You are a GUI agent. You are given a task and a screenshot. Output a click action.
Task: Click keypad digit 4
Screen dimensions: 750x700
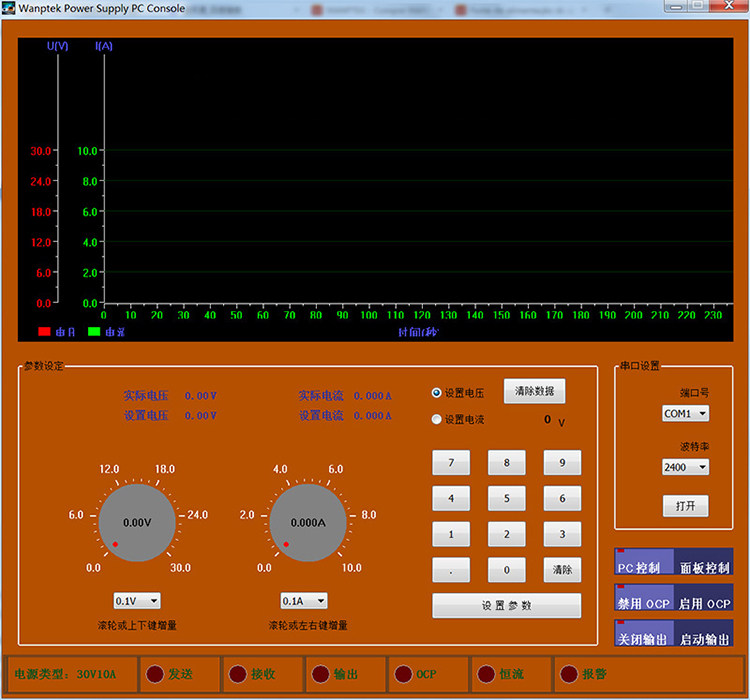[451, 499]
